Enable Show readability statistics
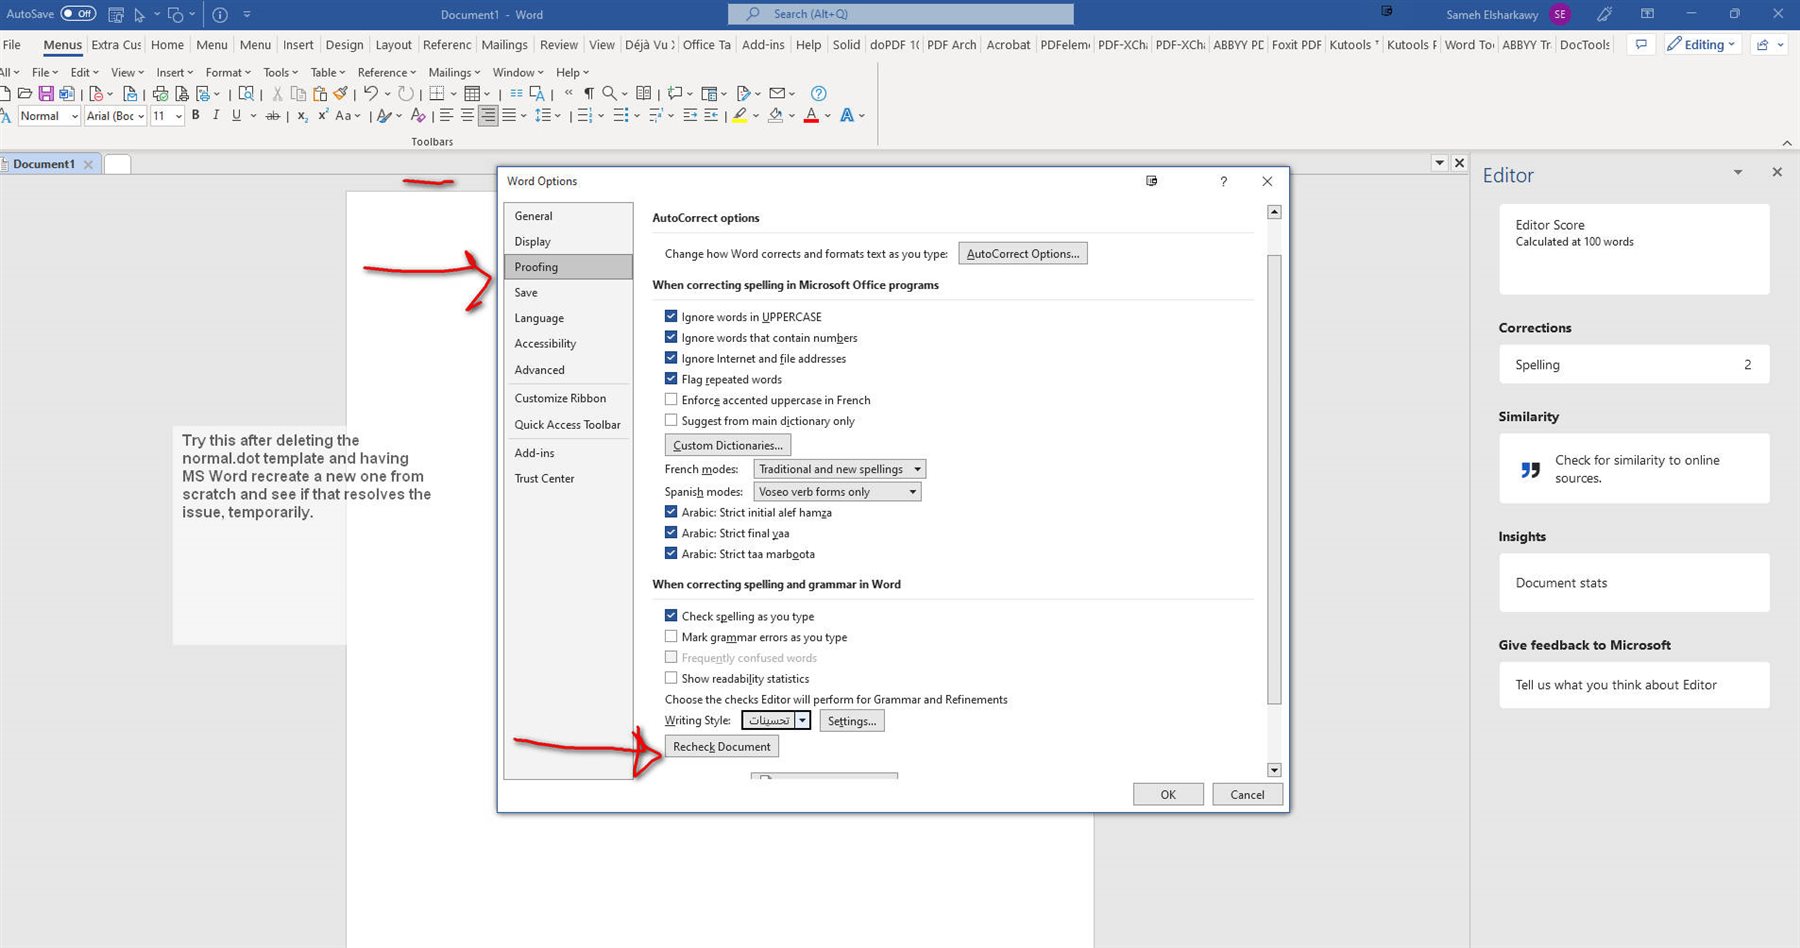The height and width of the screenshot is (948, 1800). coord(671,678)
